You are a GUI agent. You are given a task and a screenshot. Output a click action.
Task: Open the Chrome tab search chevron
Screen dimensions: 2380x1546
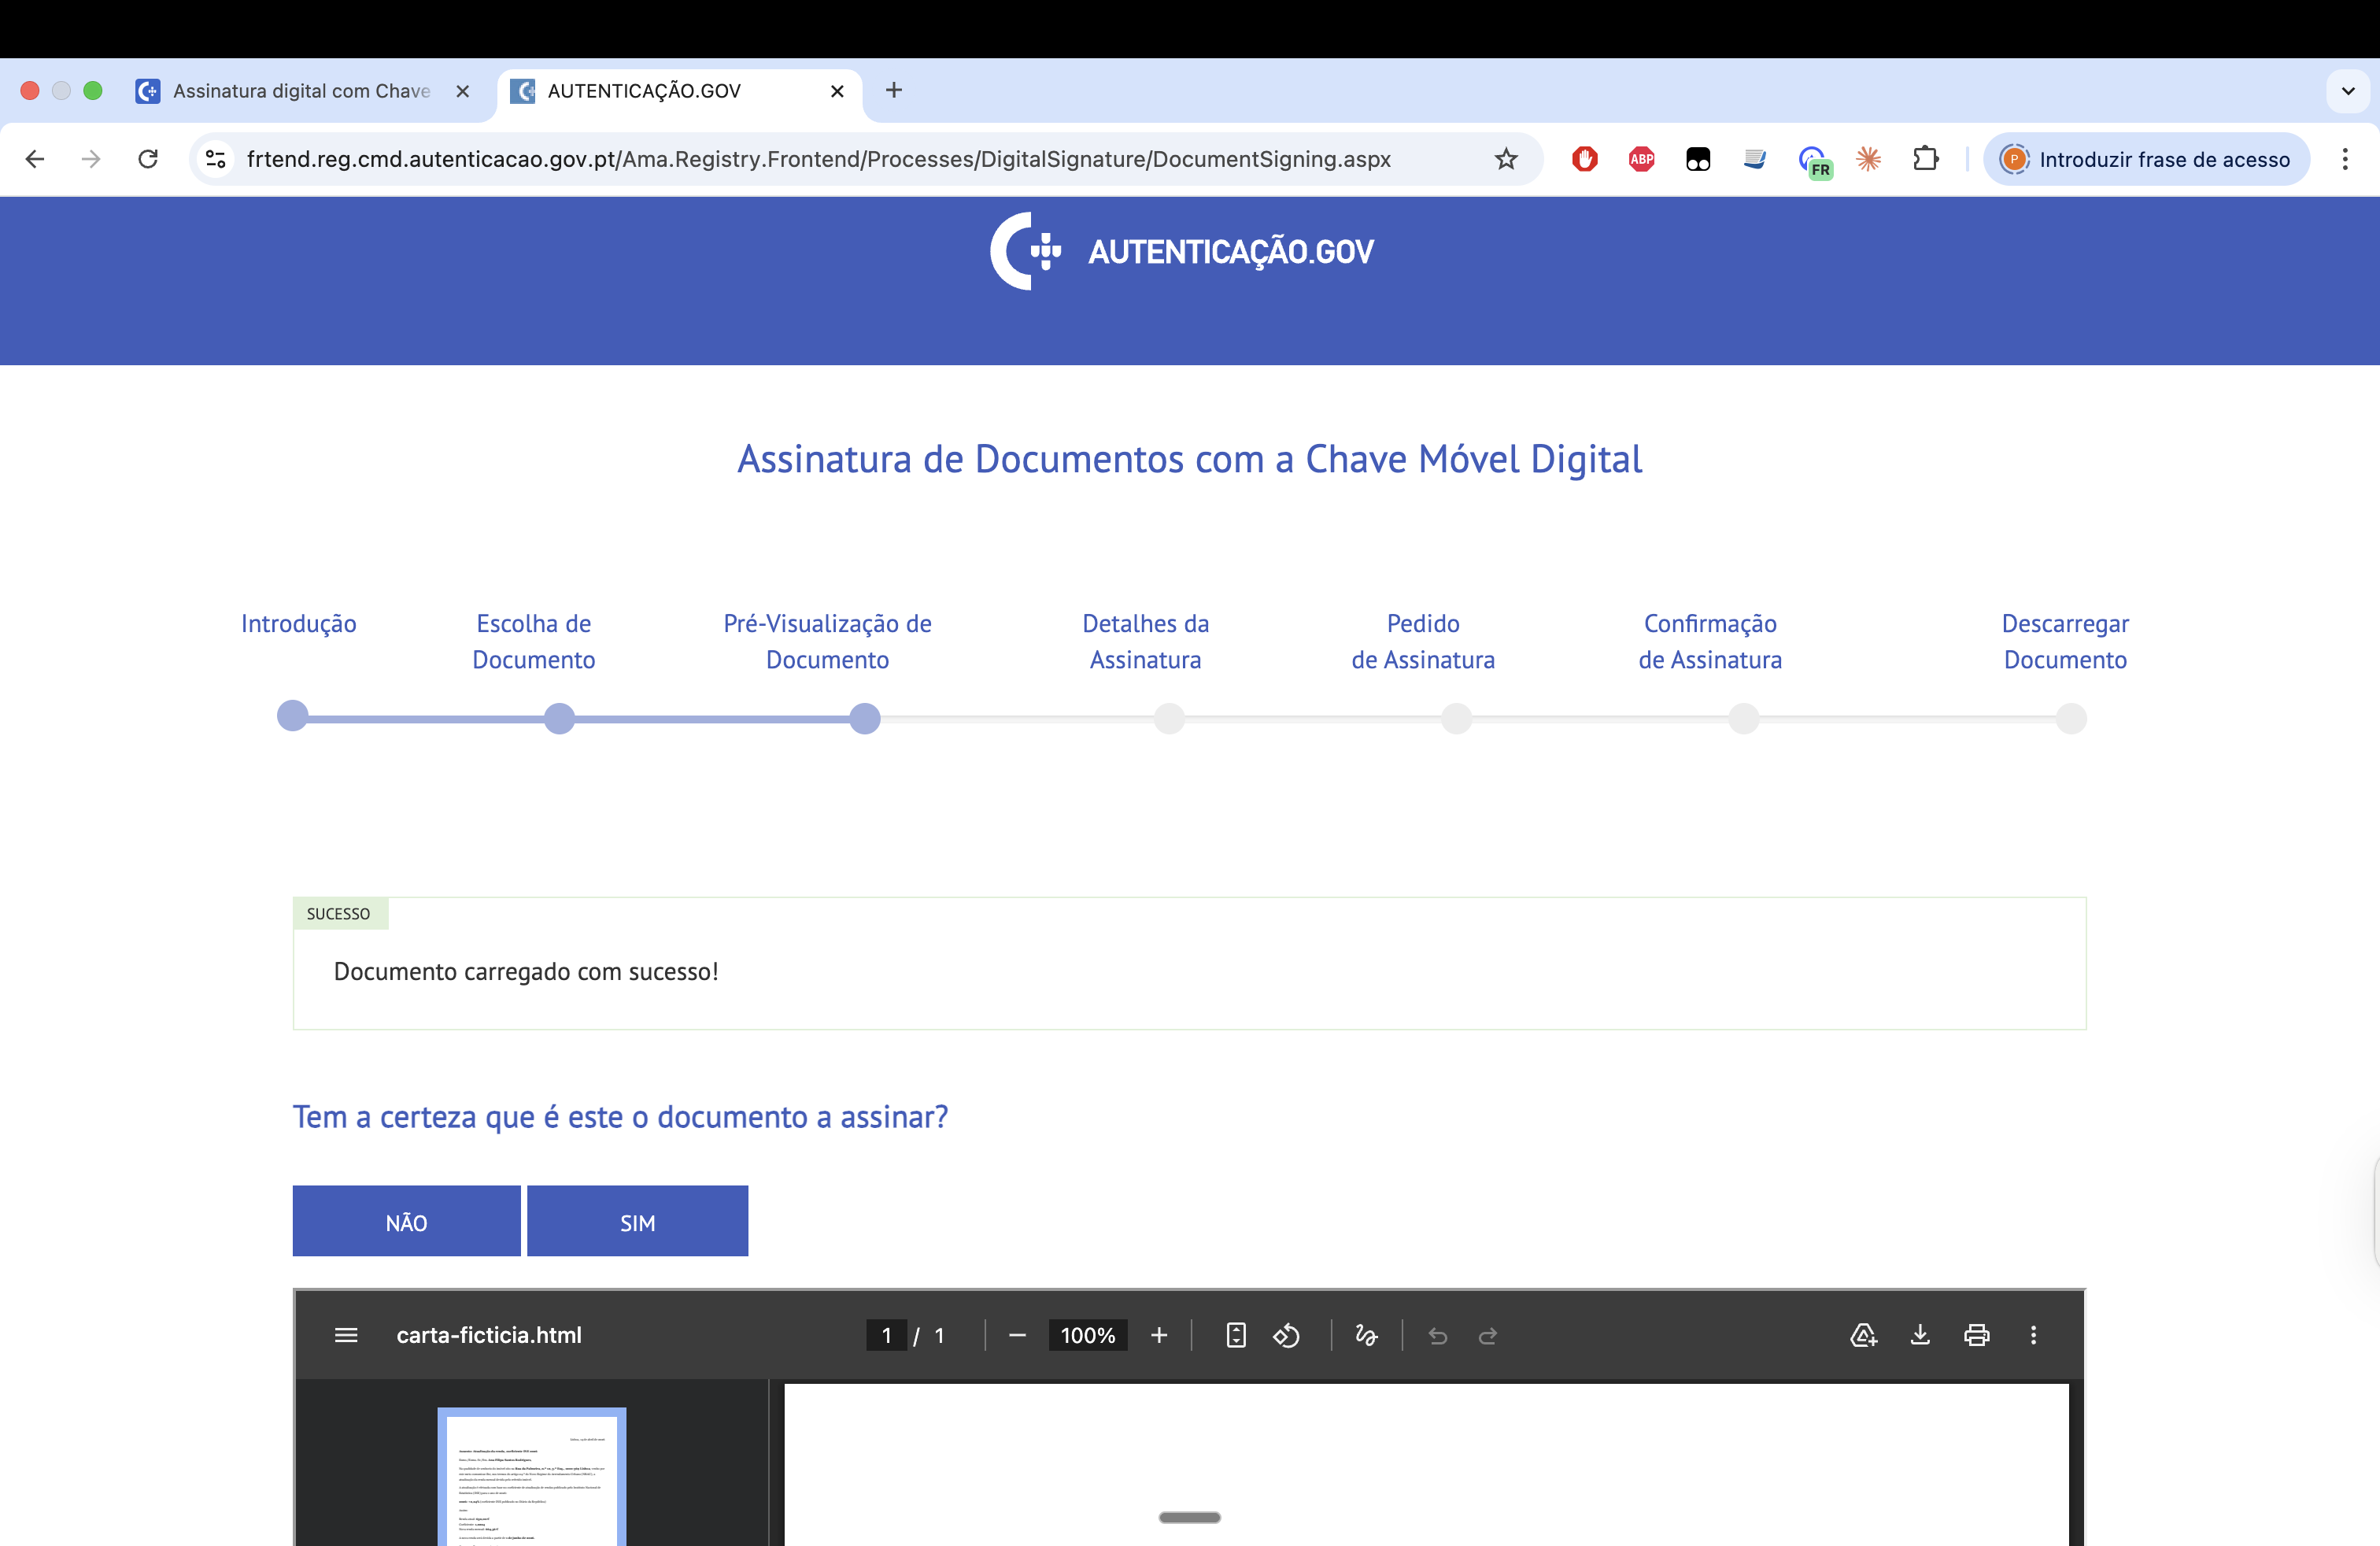point(2348,91)
